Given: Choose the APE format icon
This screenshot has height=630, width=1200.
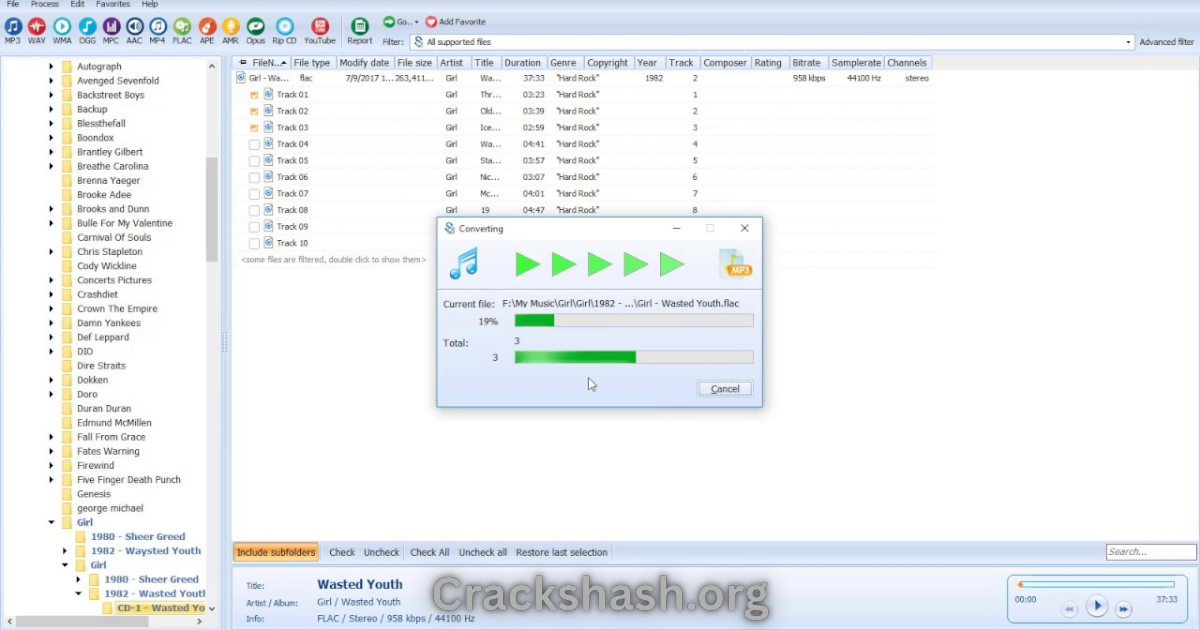Looking at the screenshot, I should point(207,26).
